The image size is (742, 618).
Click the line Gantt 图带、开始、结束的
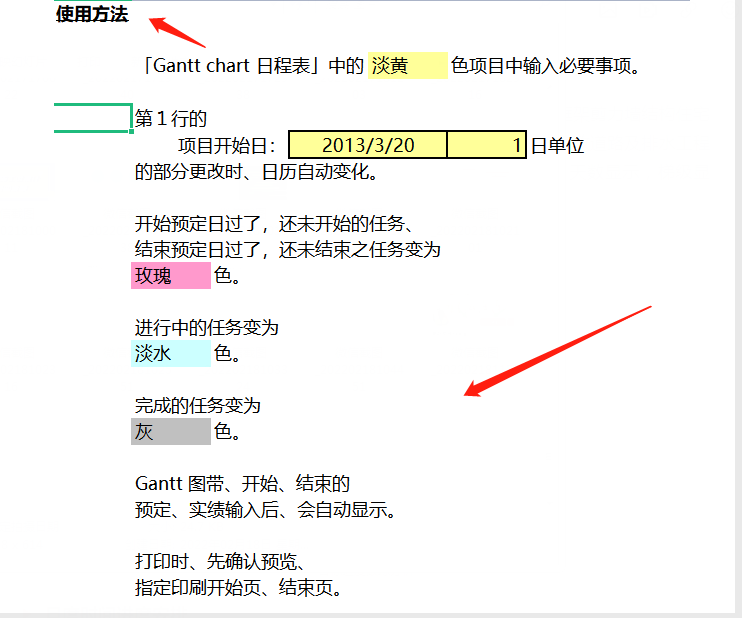pos(242,484)
